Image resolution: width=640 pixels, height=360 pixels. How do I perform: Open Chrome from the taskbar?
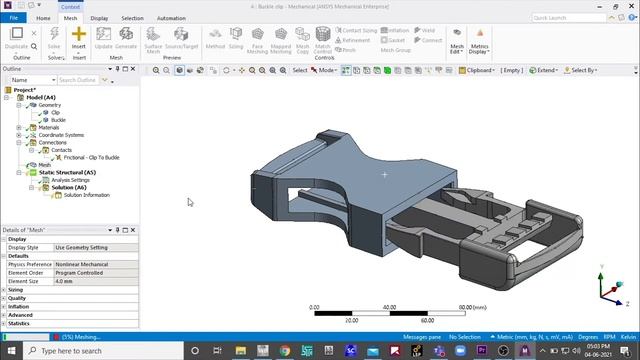[x=285, y=351]
